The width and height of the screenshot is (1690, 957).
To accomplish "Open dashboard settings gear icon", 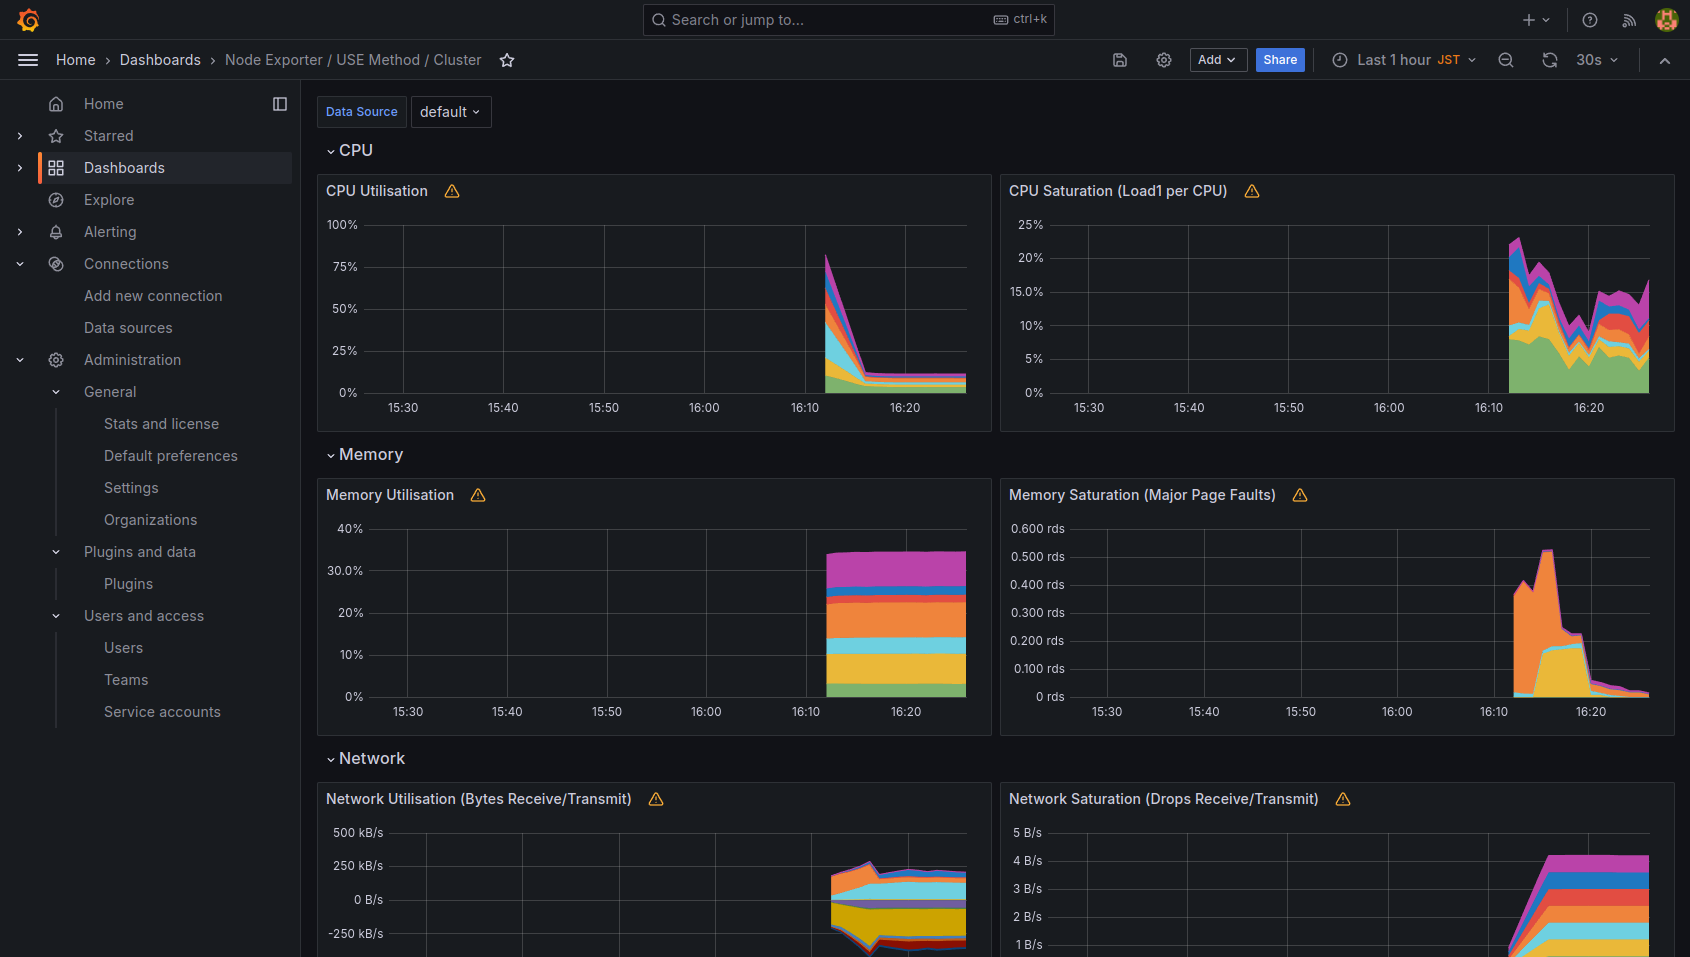I will point(1164,60).
